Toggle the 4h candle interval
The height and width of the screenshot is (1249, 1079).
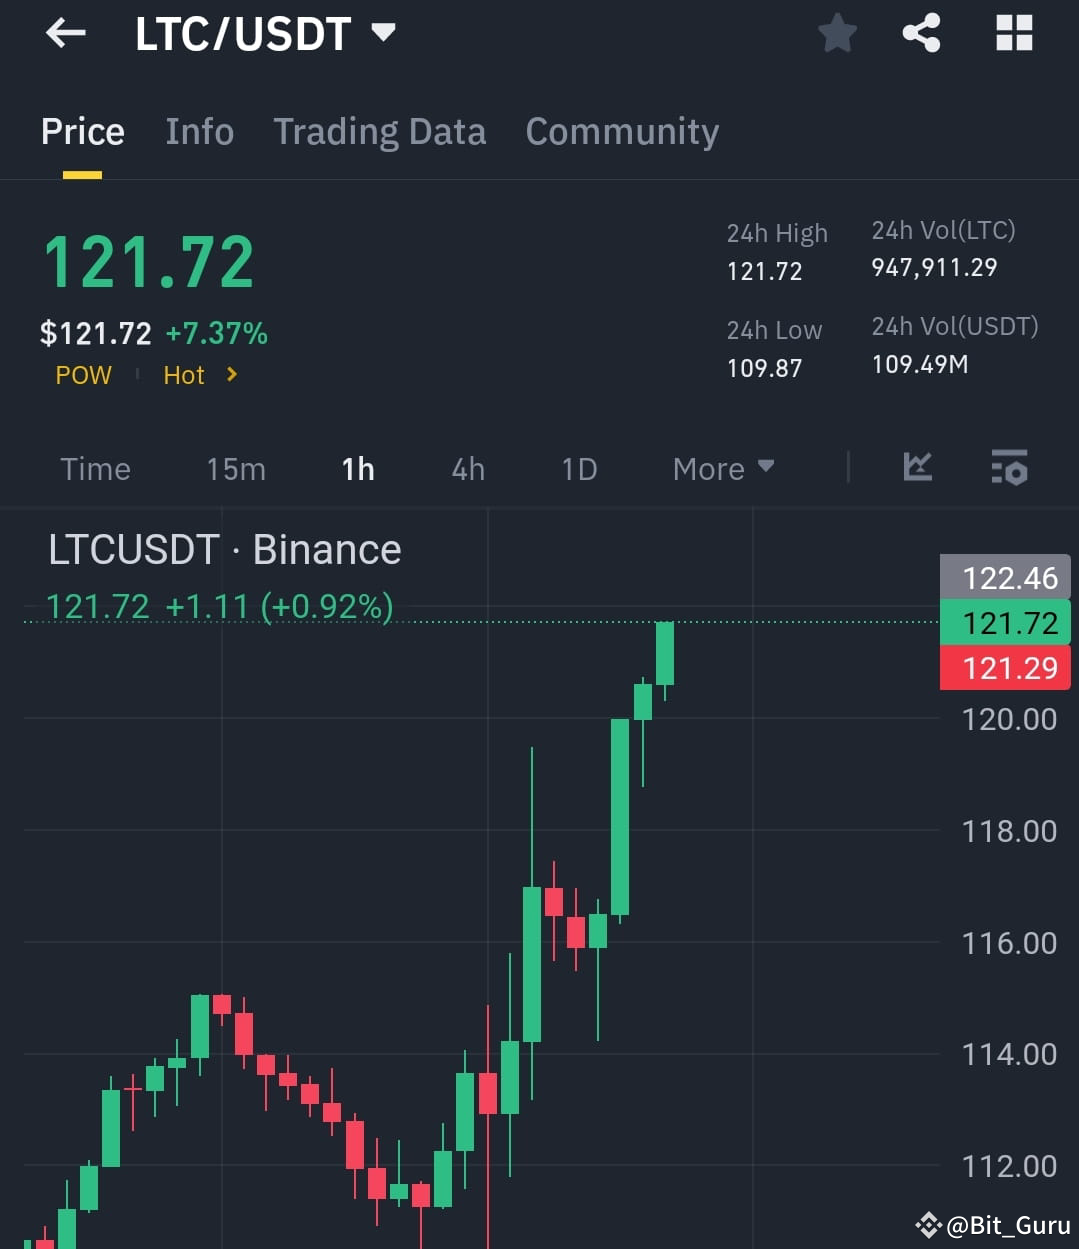467,468
